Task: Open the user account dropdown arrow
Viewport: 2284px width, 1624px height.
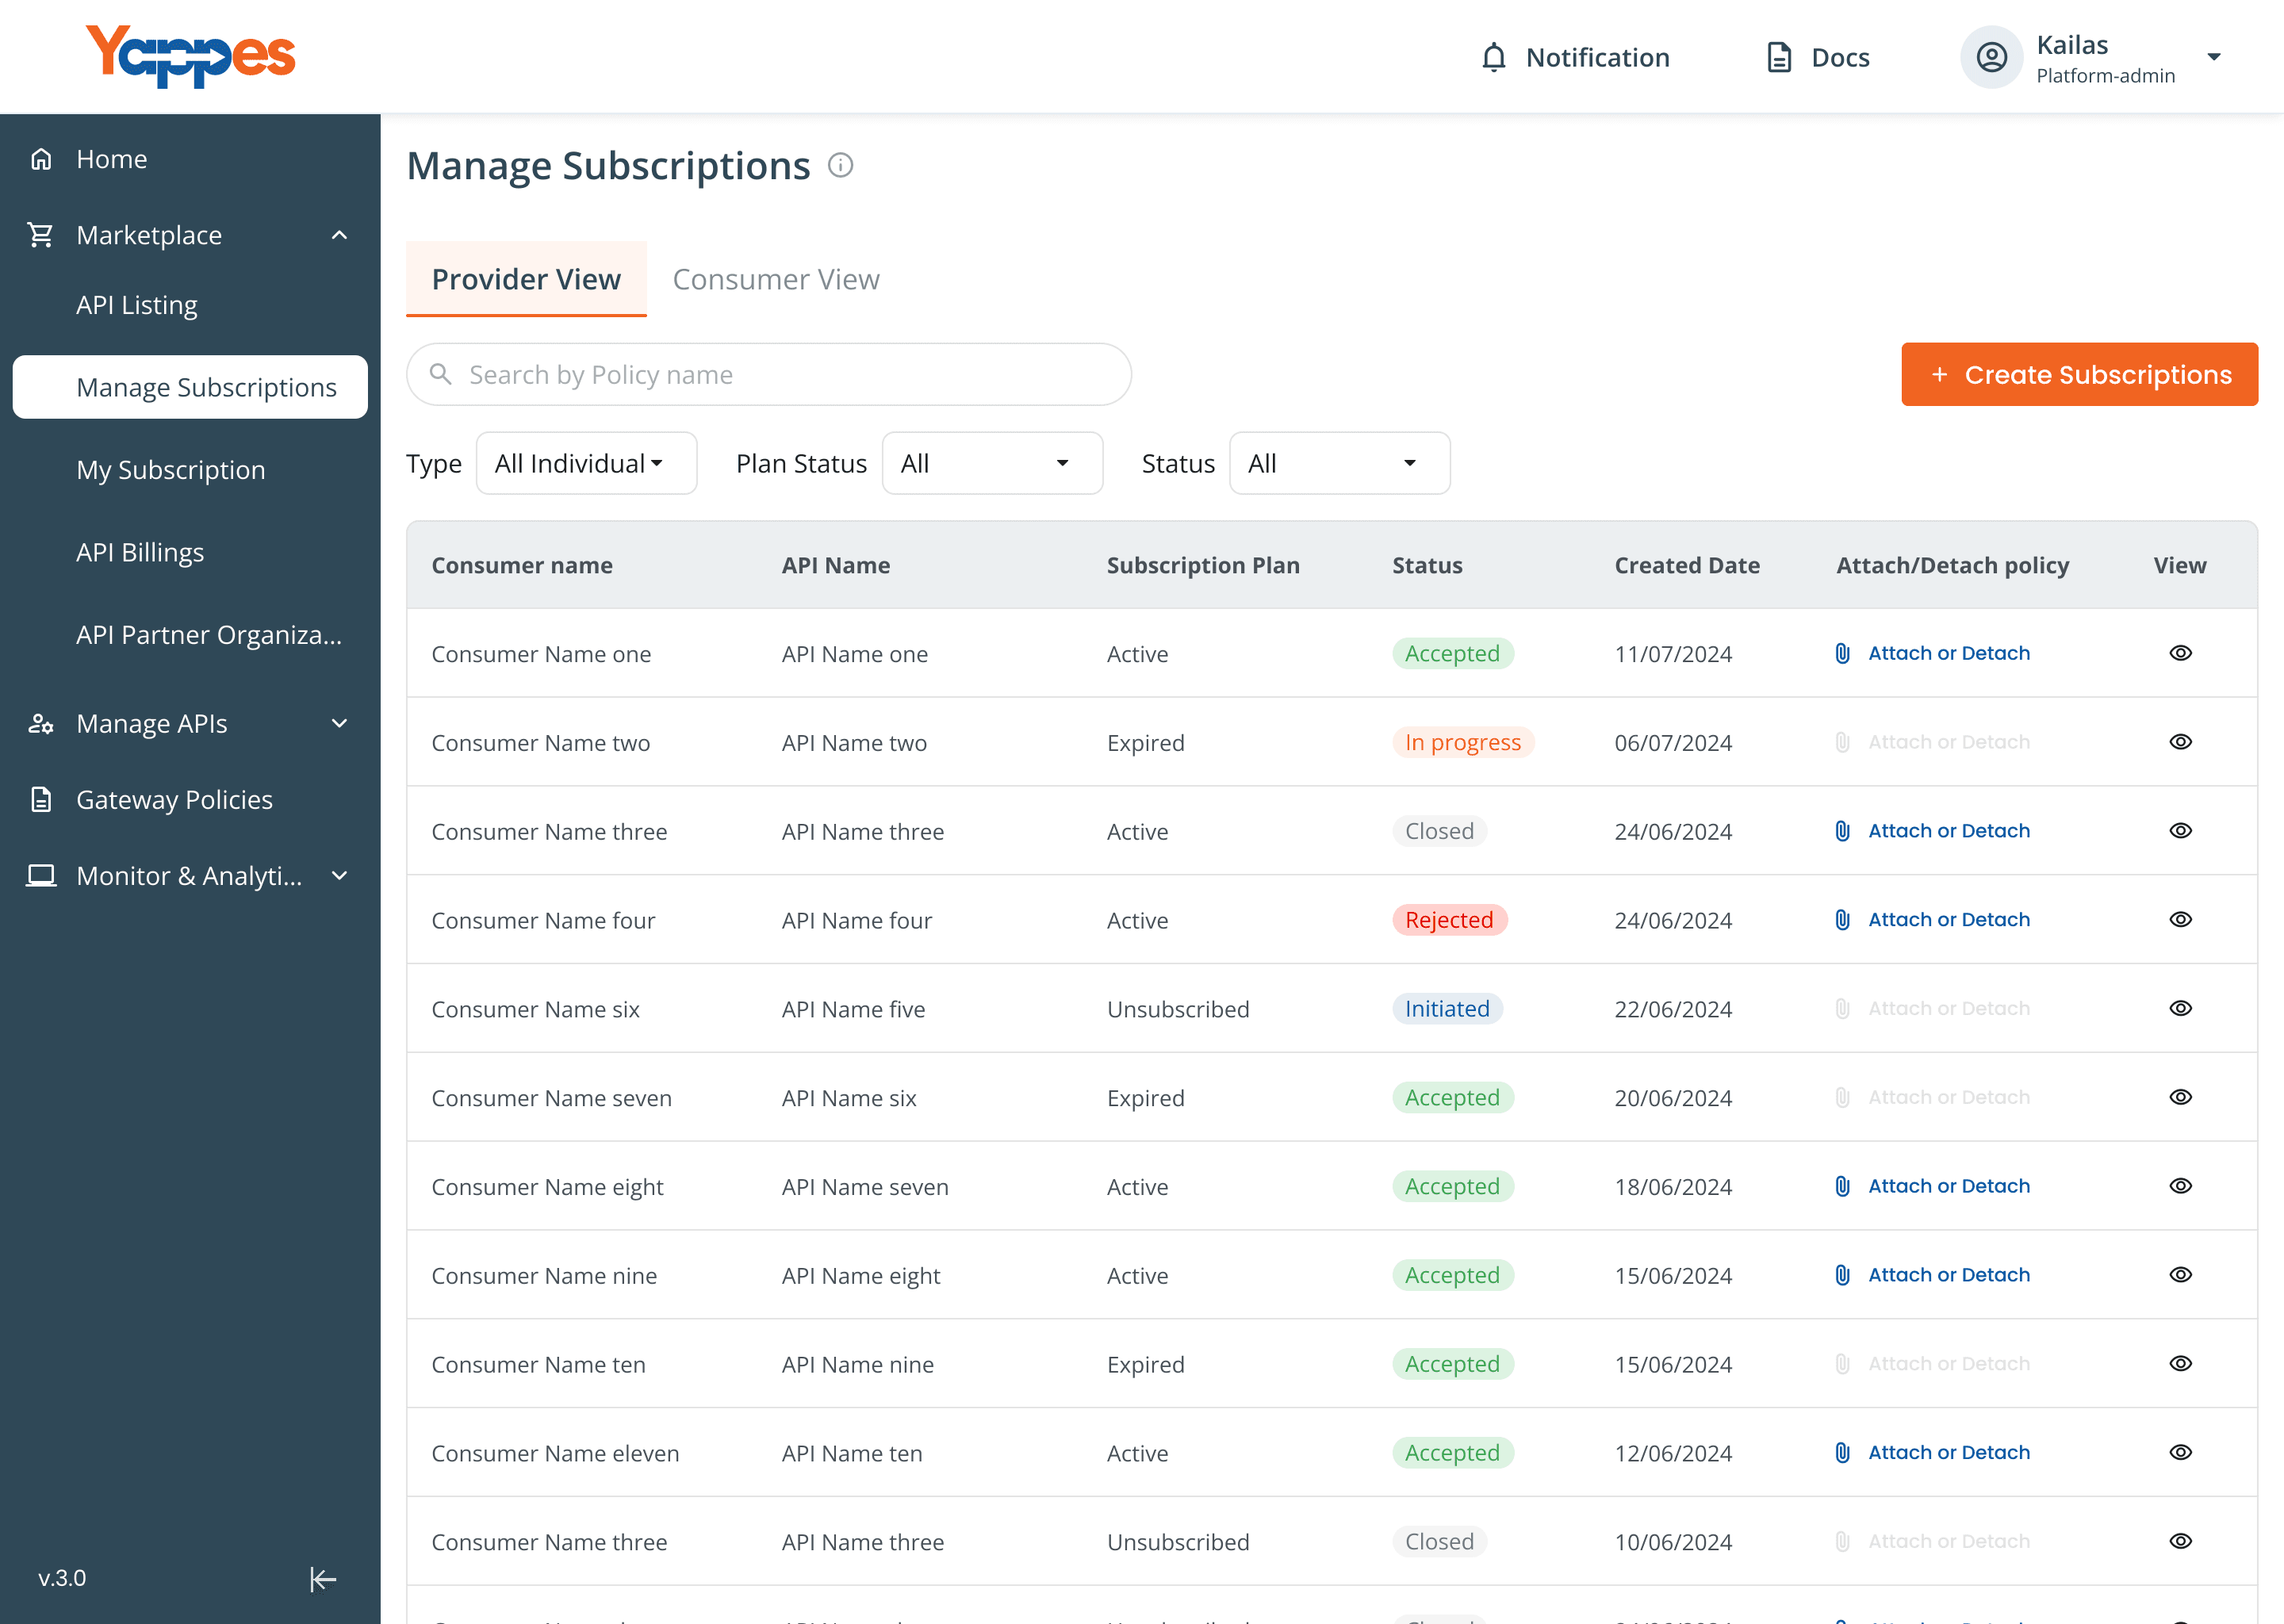Action: pyautogui.click(x=2214, y=57)
